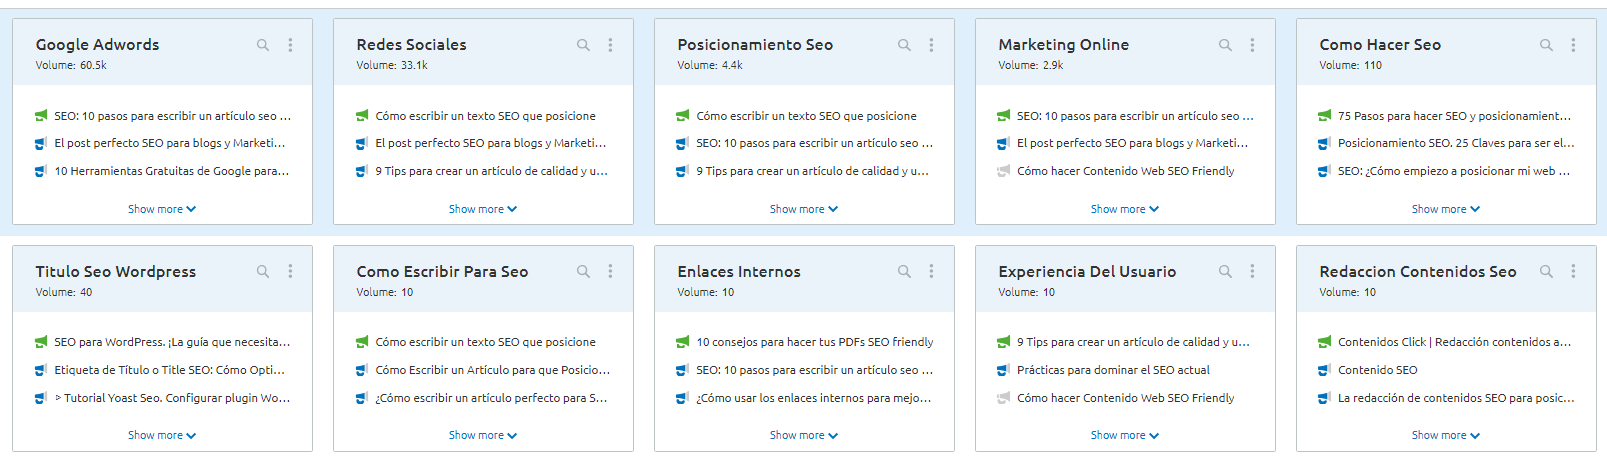Click search icon on Google Adwords card
Image resolution: width=1607 pixels, height=464 pixels.
263,45
